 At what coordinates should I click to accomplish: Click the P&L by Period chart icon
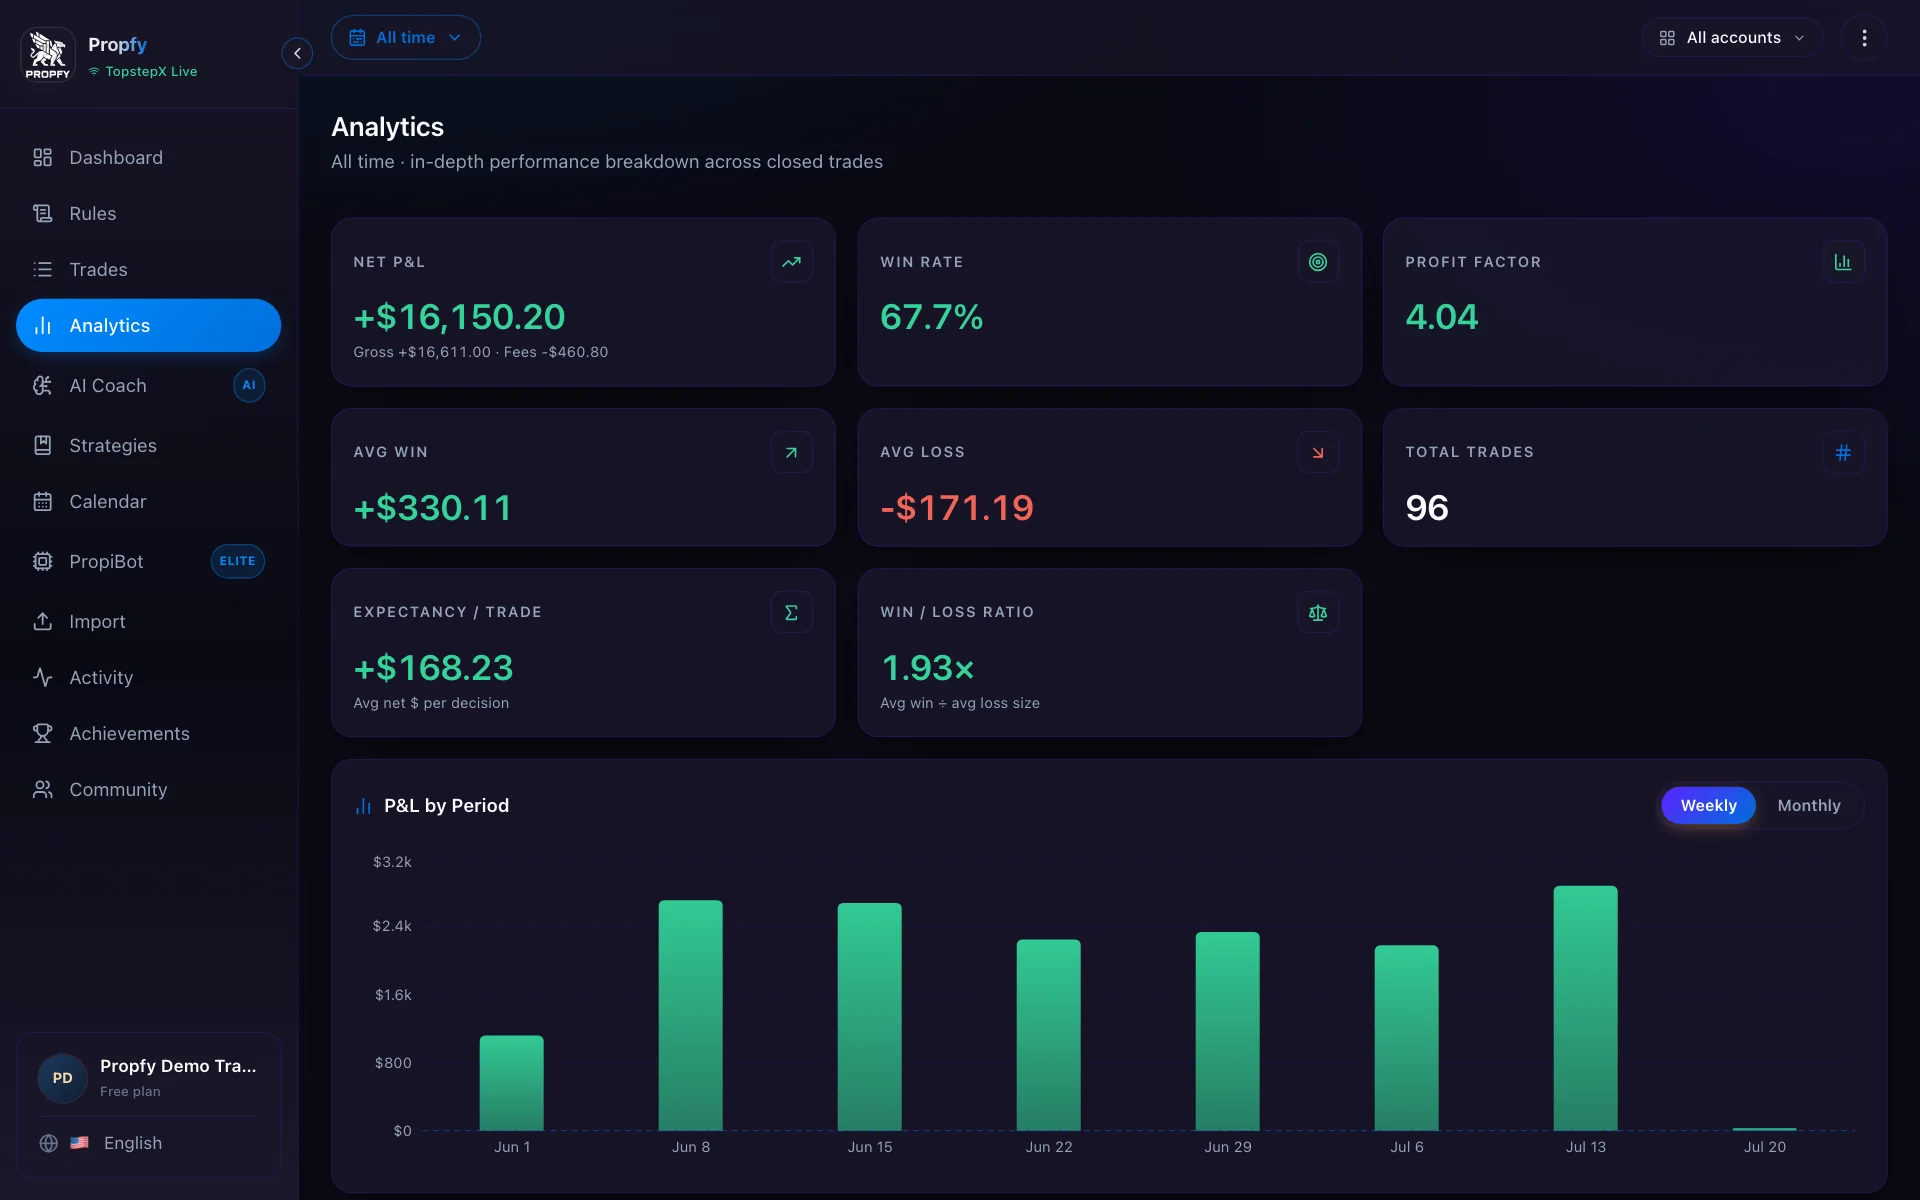[x=363, y=806]
